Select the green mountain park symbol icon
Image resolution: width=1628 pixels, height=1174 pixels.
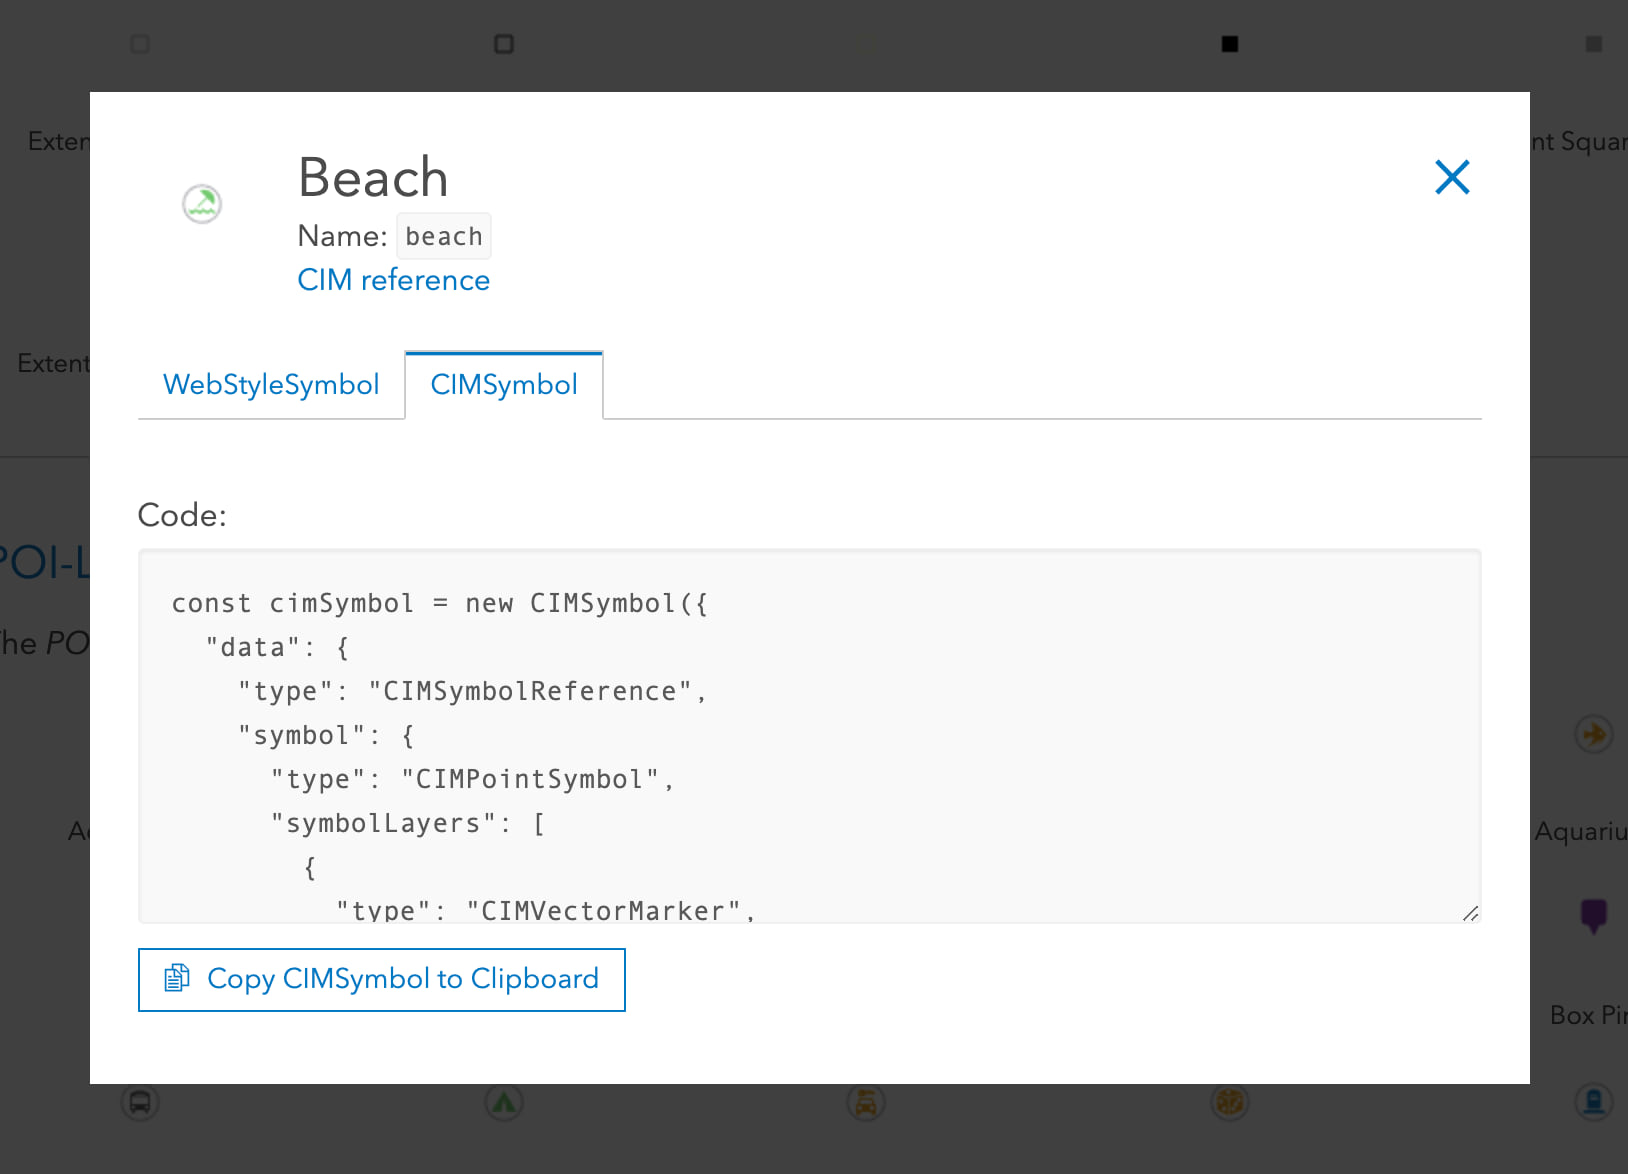504,1103
